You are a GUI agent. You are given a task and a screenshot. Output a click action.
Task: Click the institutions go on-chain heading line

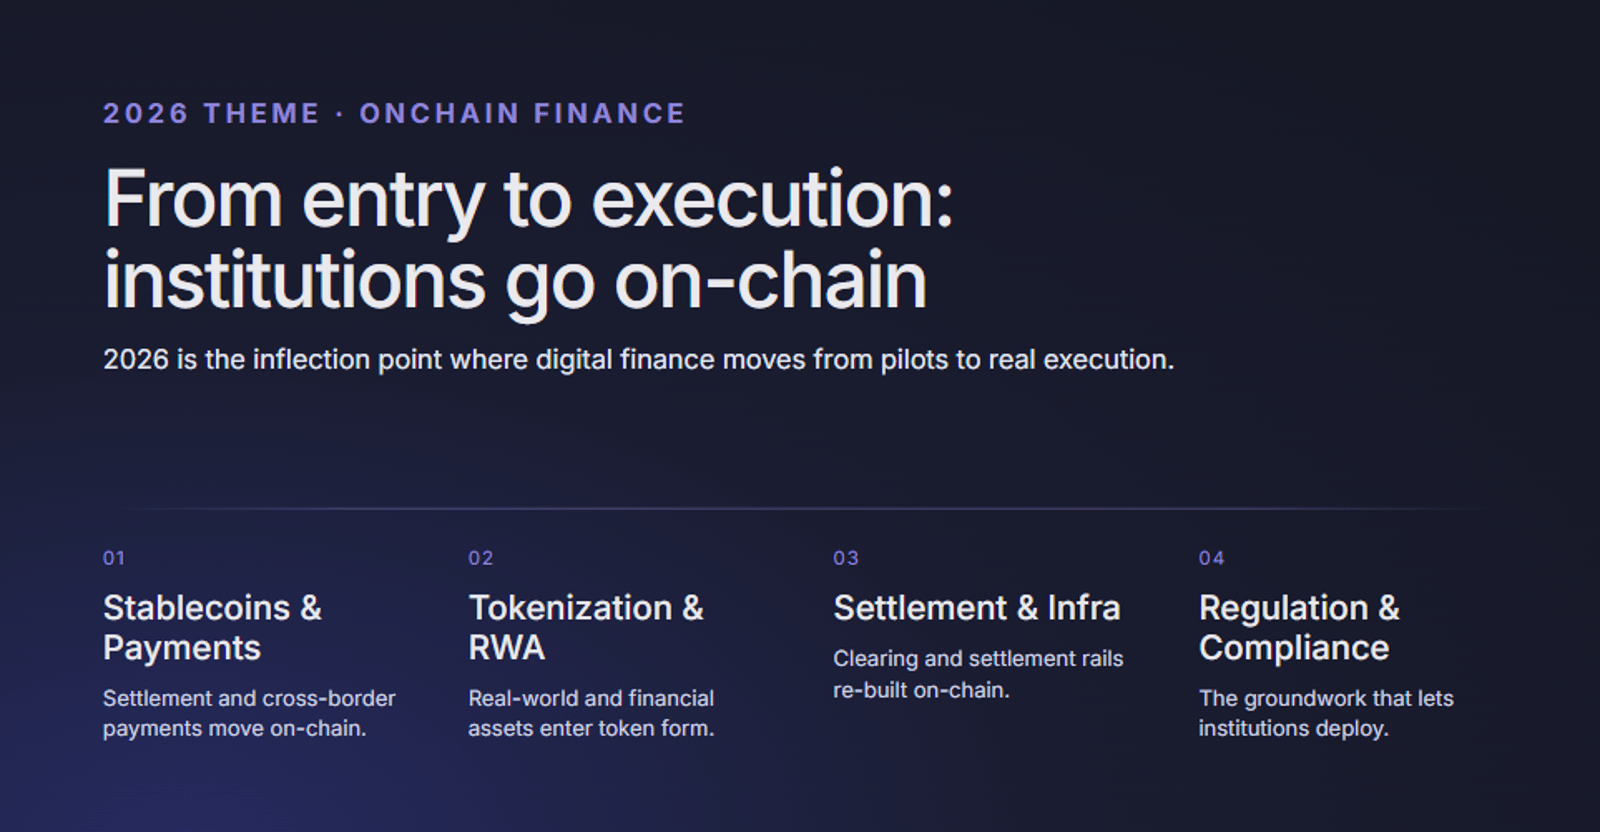[515, 282]
